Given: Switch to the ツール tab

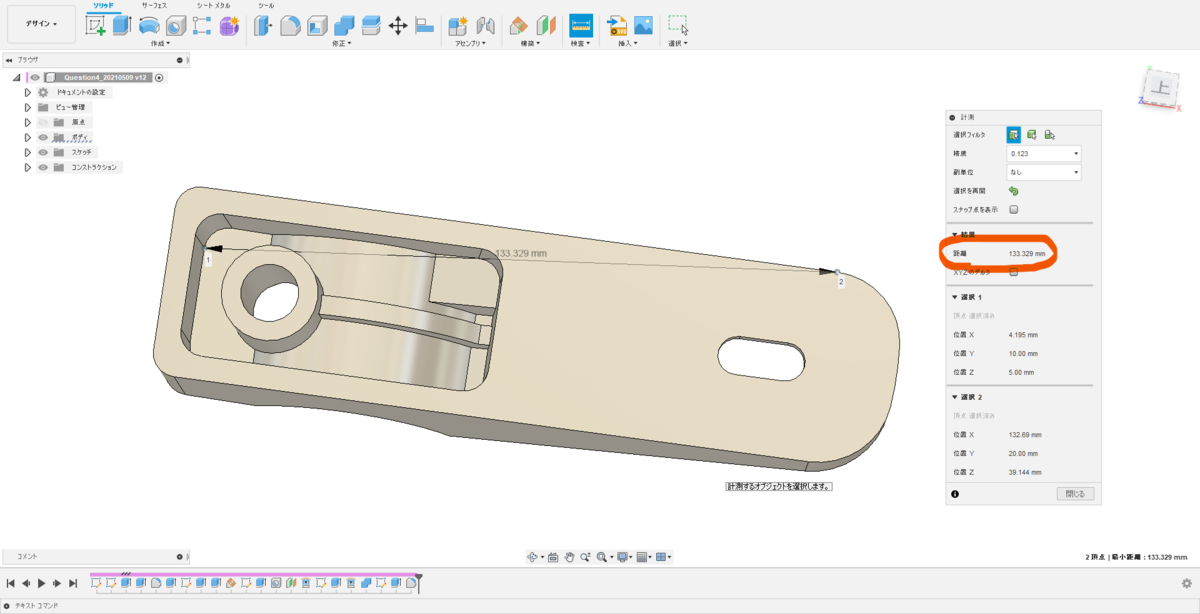Looking at the screenshot, I should click(x=266, y=5).
